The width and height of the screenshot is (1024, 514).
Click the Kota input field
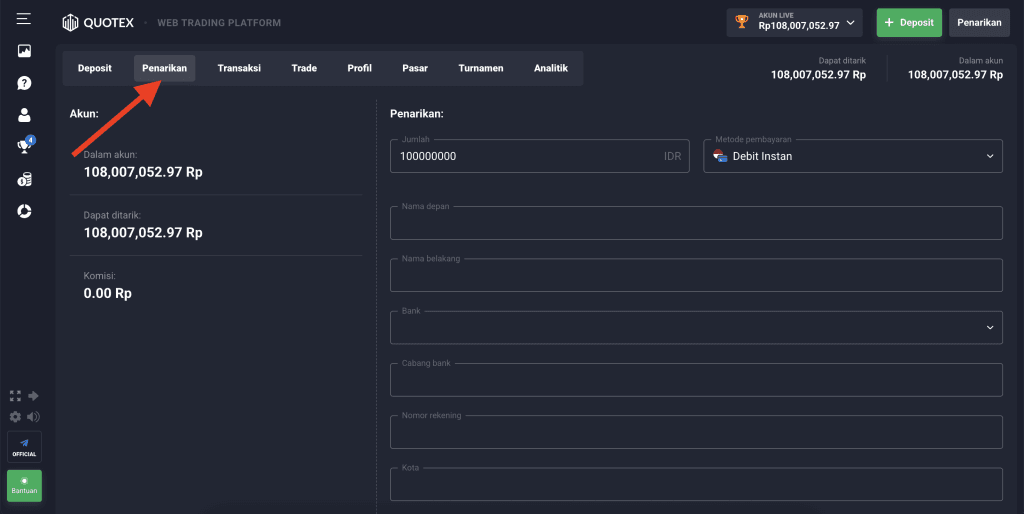coord(696,484)
